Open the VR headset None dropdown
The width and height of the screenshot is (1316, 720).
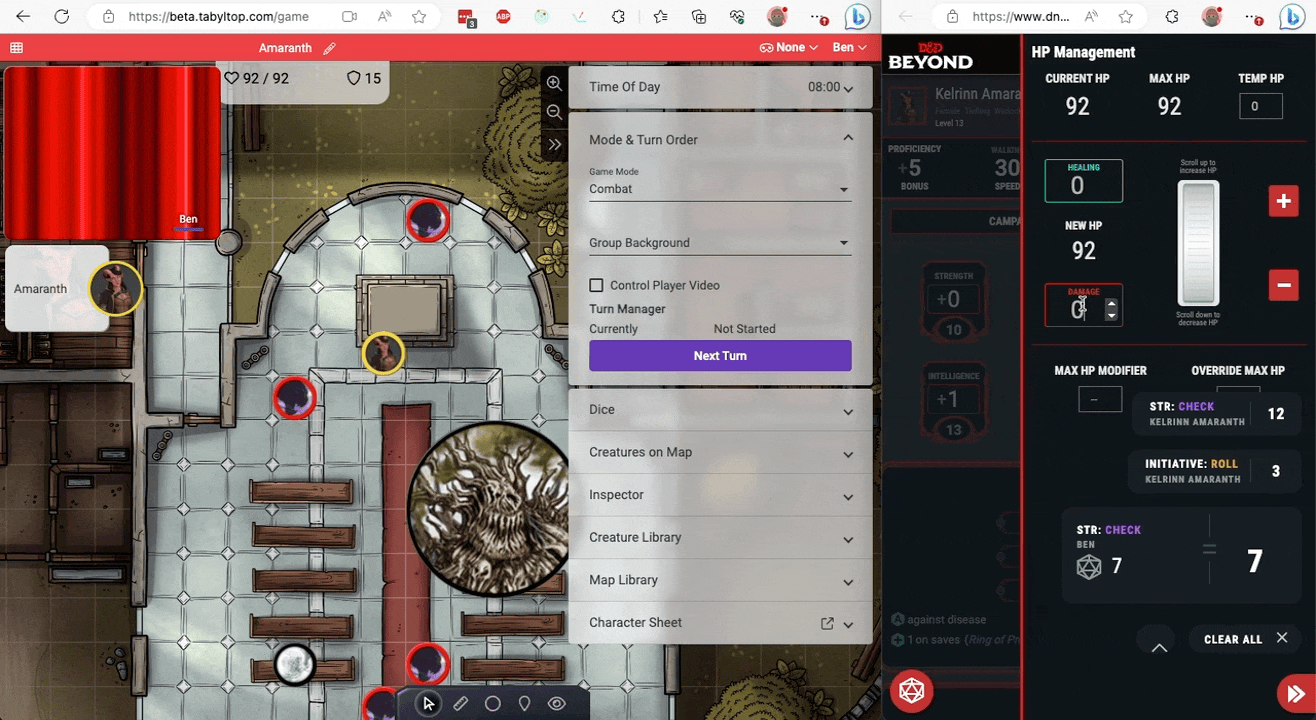[x=788, y=47]
